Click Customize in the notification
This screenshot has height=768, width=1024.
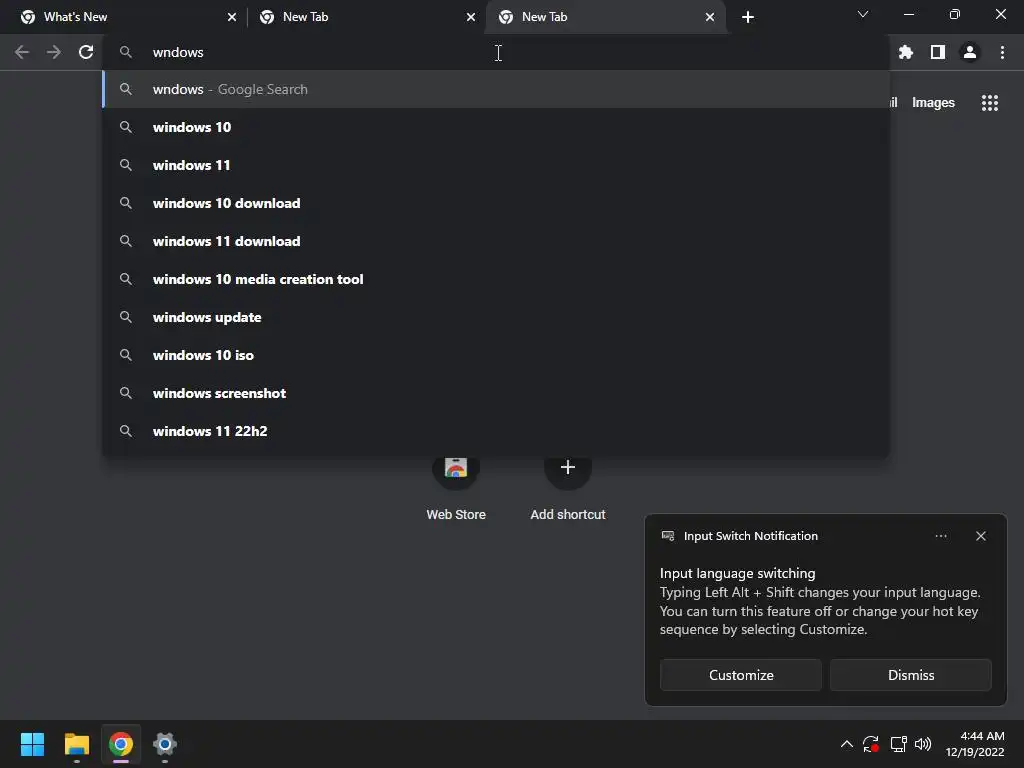pyautogui.click(x=741, y=675)
